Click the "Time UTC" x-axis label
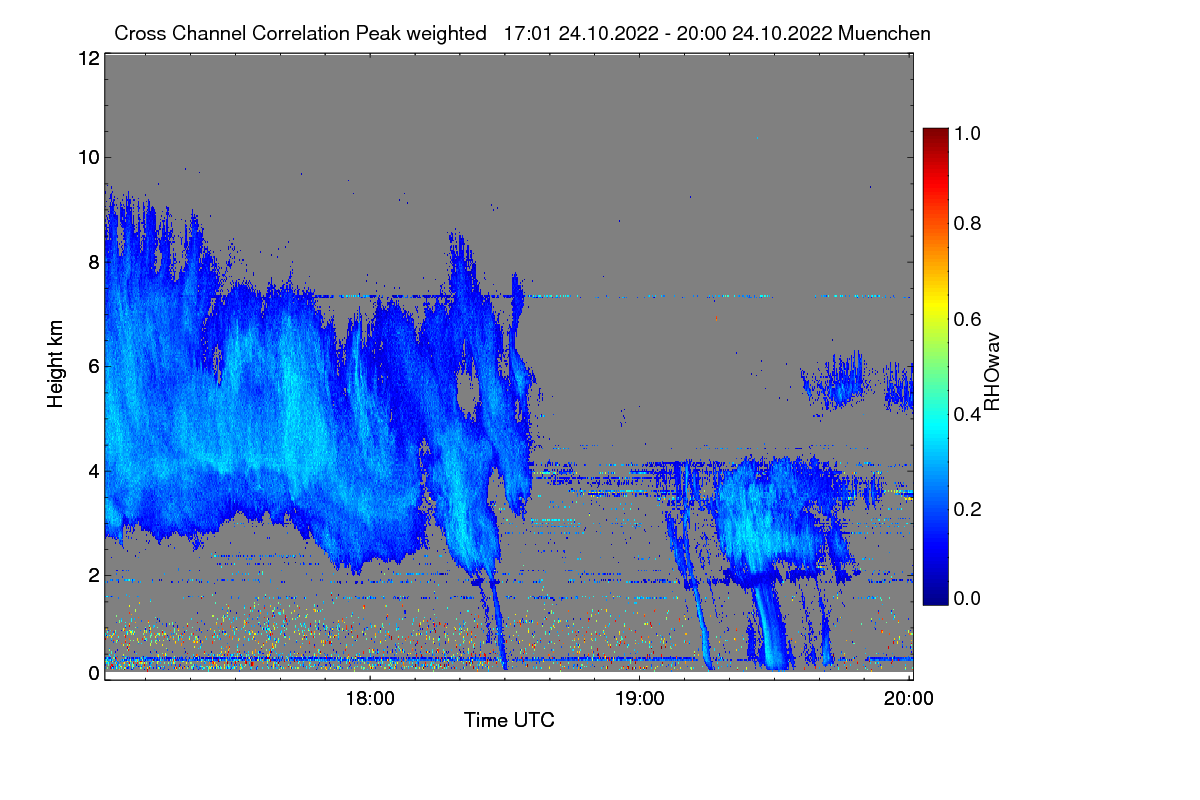1200x800 pixels. pos(509,720)
